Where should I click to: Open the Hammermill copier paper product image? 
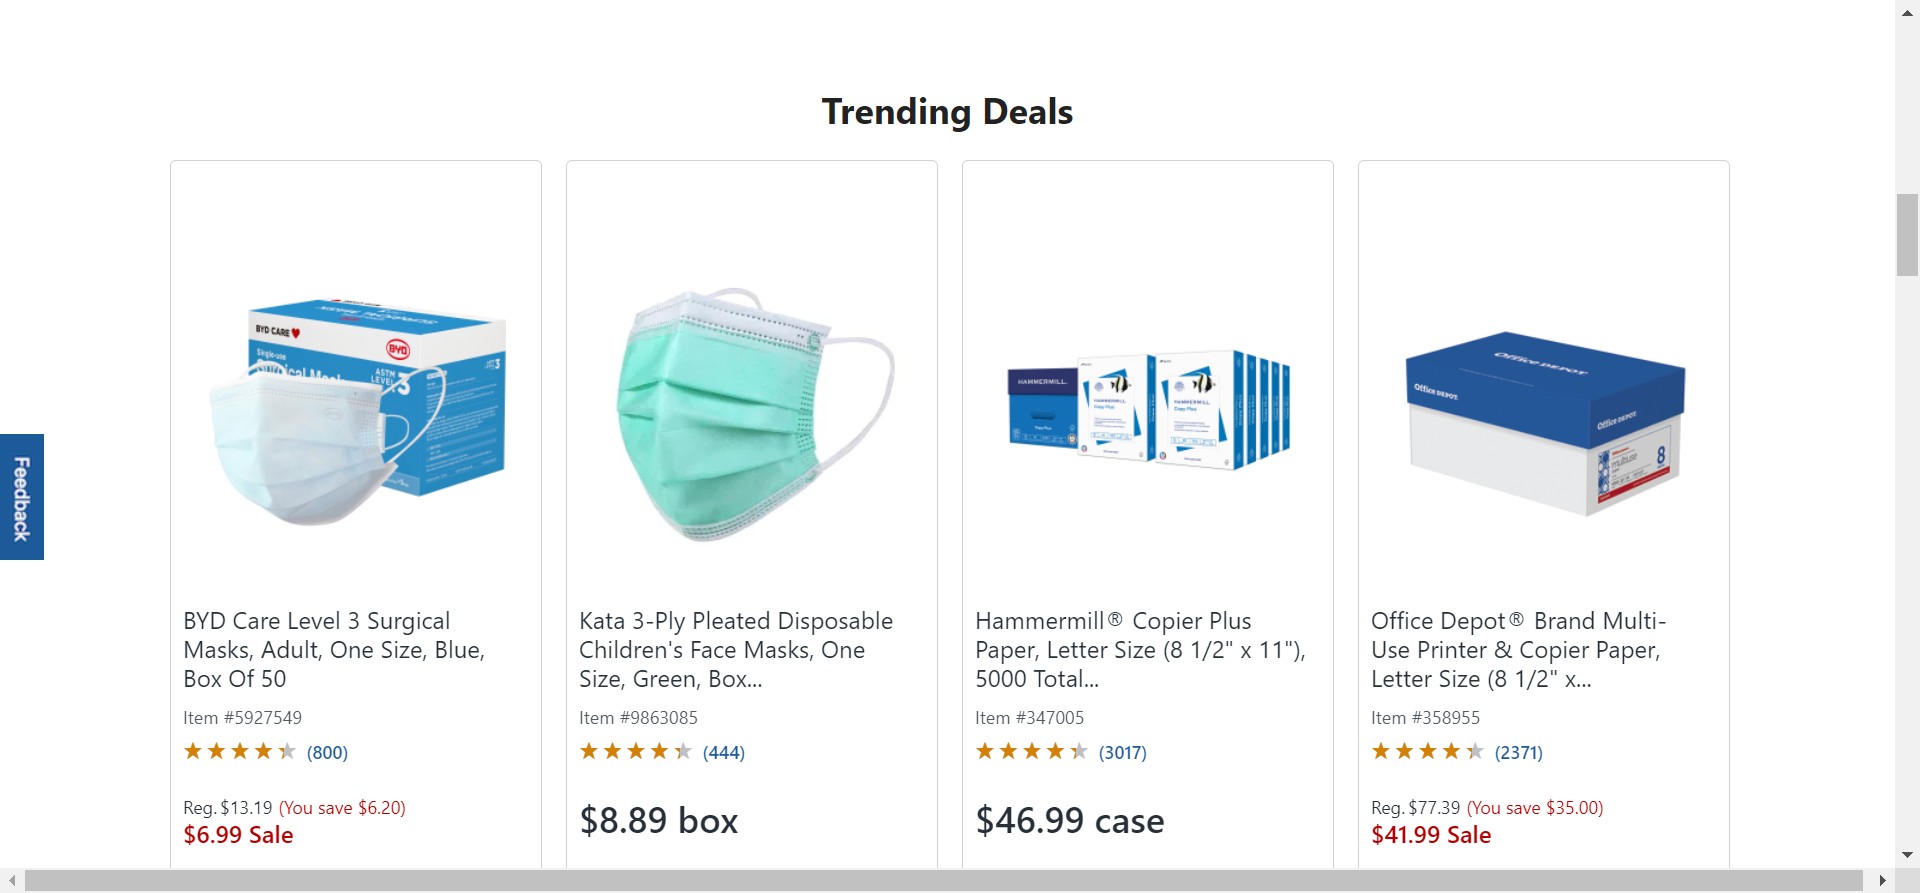[x=1148, y=410]
